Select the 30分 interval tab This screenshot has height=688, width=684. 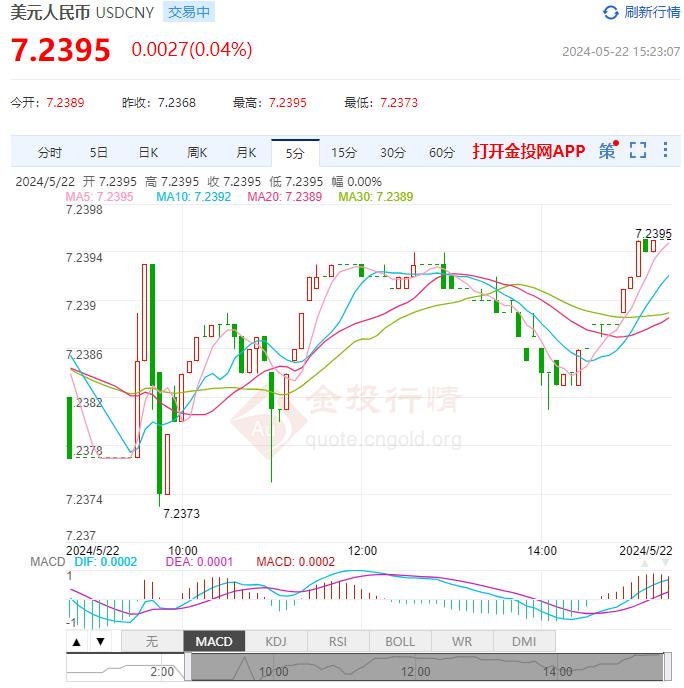pyautogui.click(x=393, y=152)
